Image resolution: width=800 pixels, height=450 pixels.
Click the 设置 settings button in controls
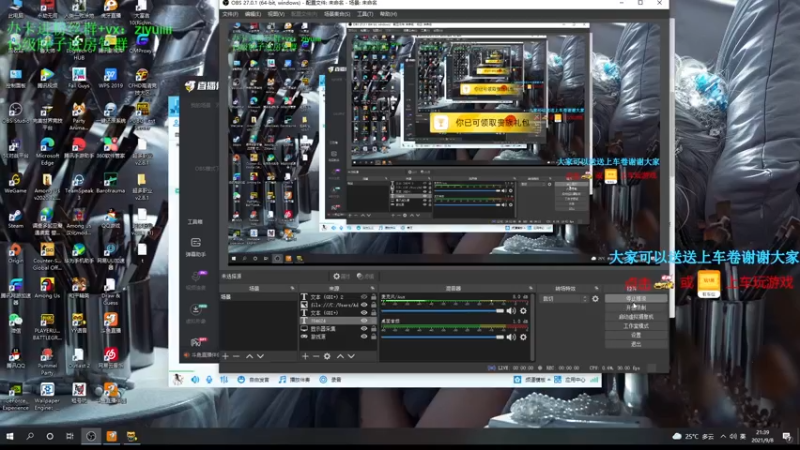tap(636, 334)
